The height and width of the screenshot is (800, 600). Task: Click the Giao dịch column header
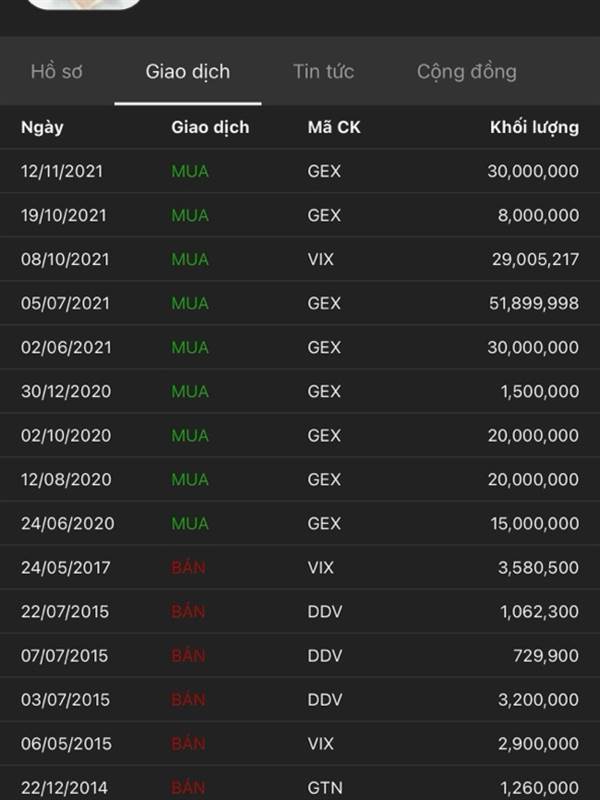[x=210, y=127]
